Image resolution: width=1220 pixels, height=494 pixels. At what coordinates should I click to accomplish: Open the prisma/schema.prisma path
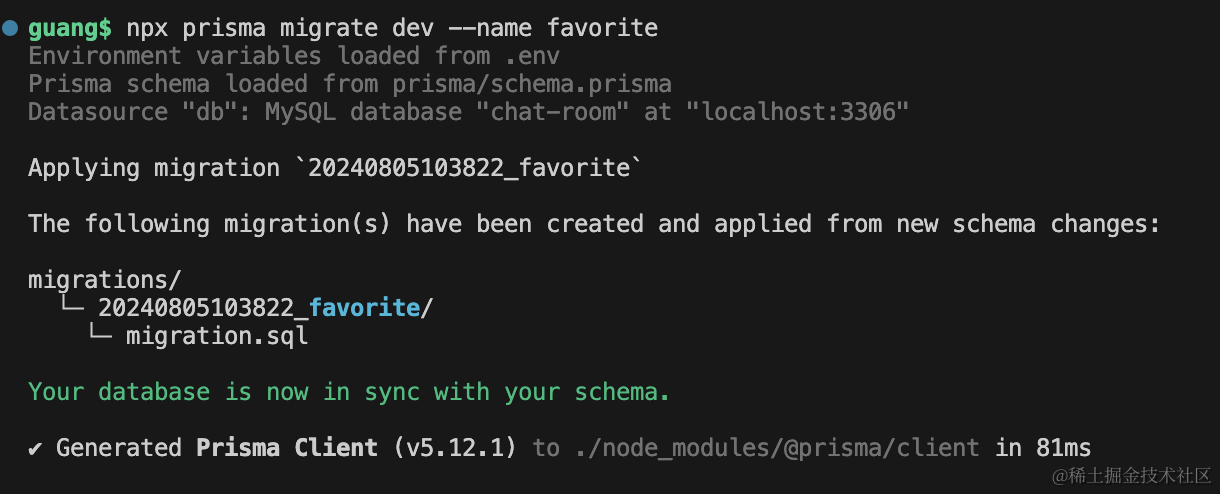[x=531, y=84]
